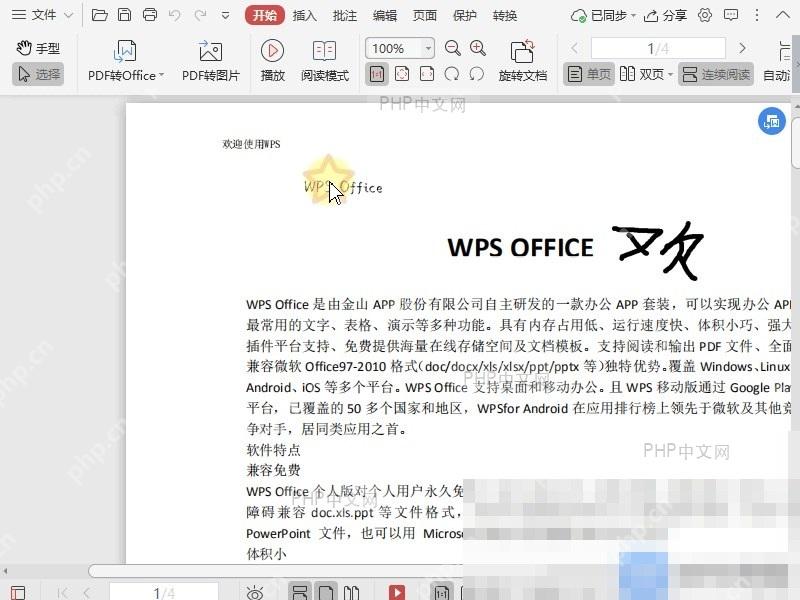Image resolution: width=800 pixels, height=600 pixels.
Task: Click the status bar page number field
Action: click(x=163, y=592)
